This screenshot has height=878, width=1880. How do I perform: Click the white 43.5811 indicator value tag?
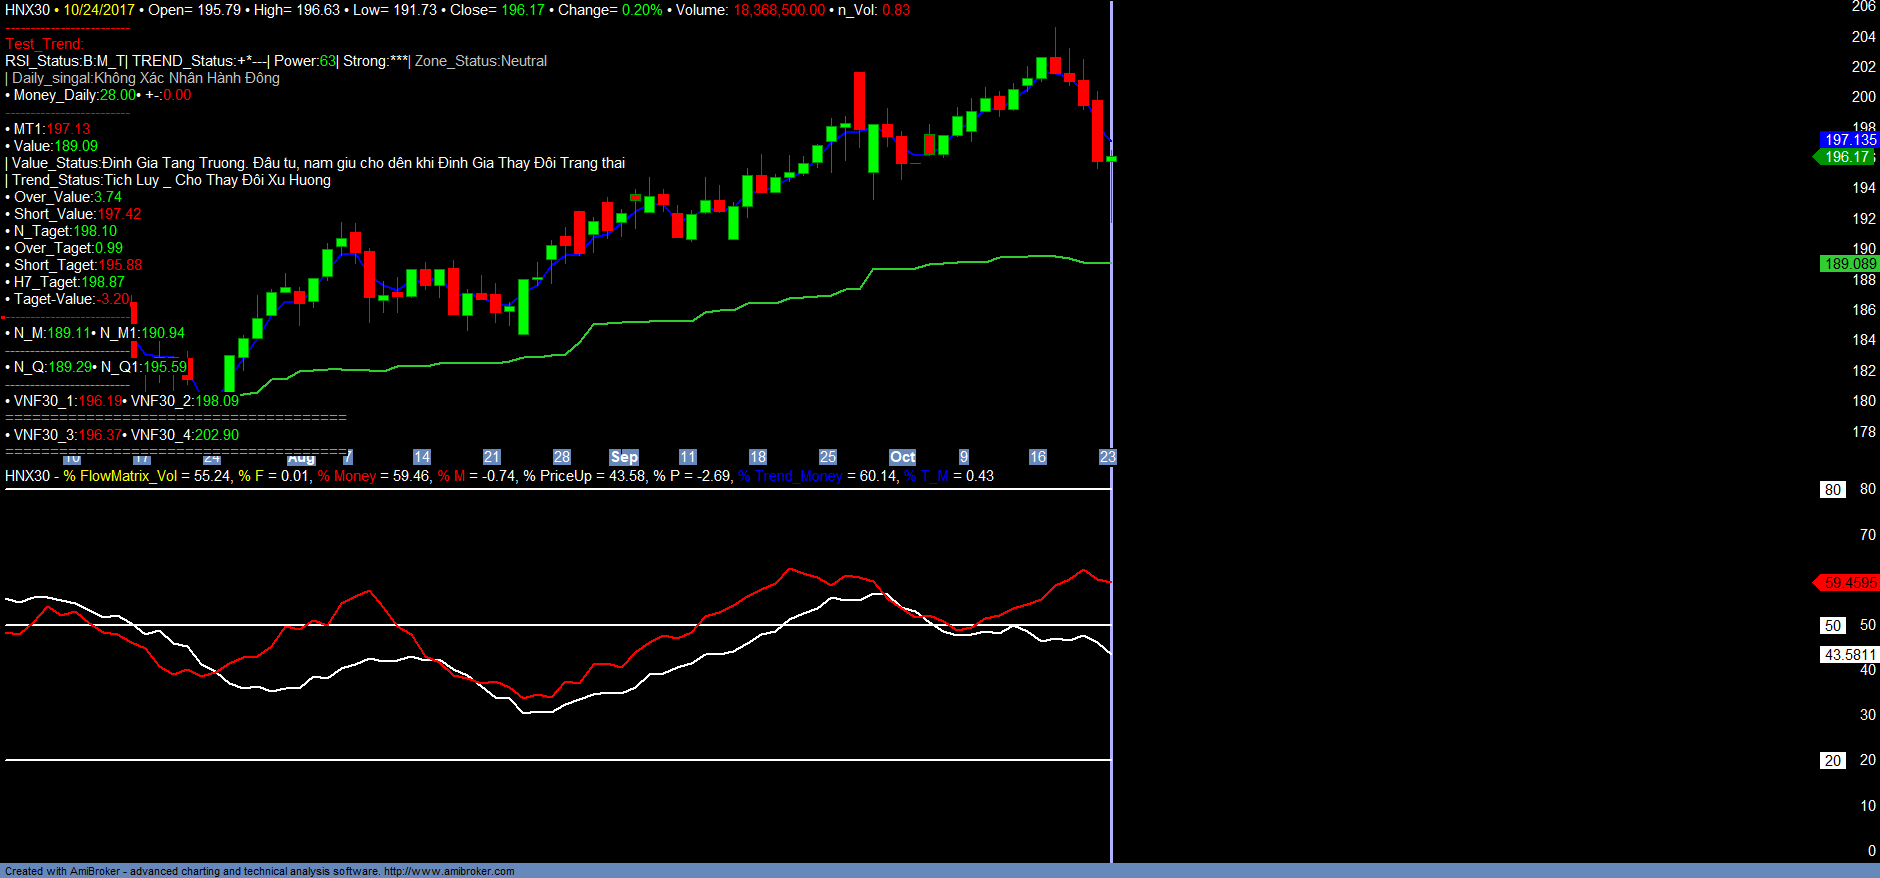[x=1849, y=655]
